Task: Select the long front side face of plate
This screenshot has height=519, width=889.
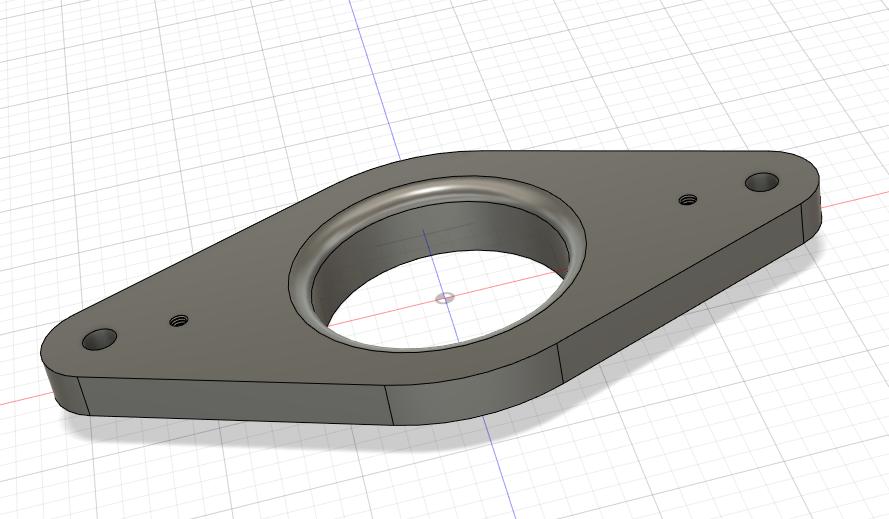Action: 235,400
